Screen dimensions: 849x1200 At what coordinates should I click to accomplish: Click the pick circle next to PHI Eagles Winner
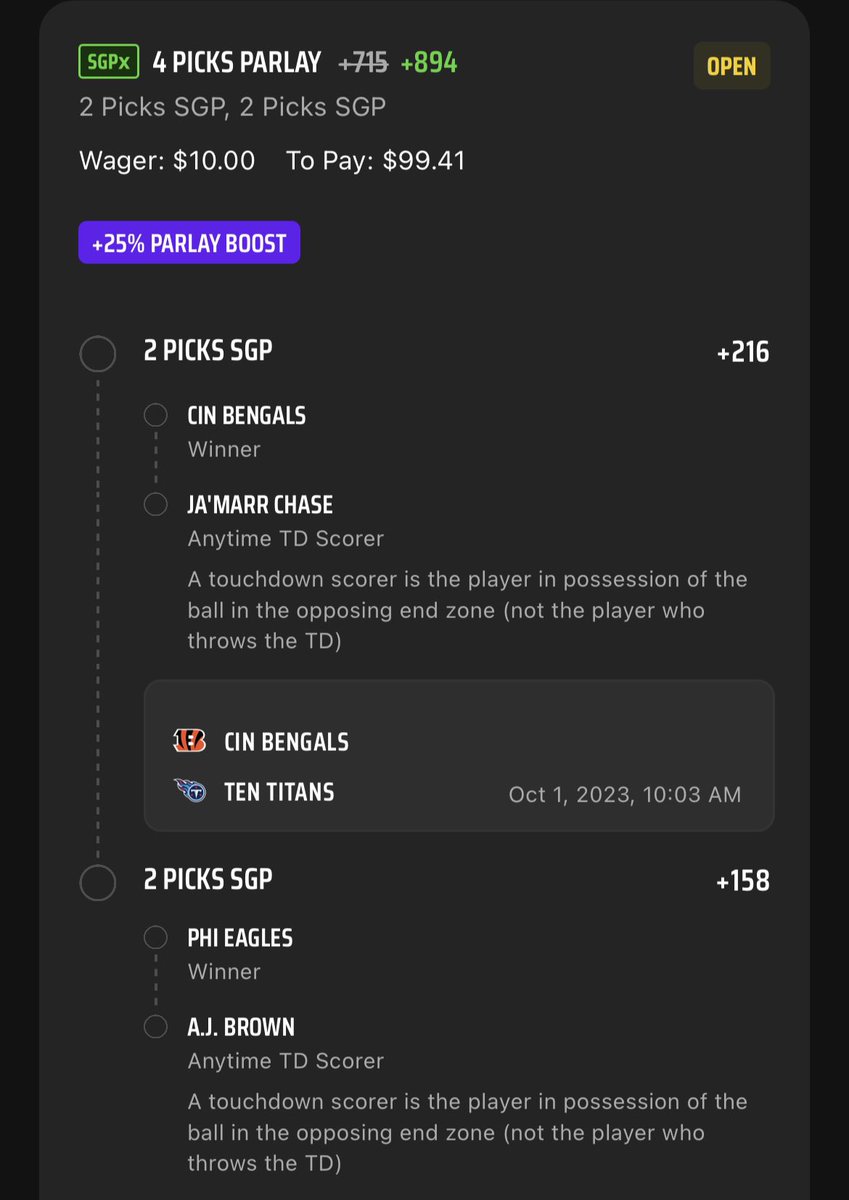[155, 938]
